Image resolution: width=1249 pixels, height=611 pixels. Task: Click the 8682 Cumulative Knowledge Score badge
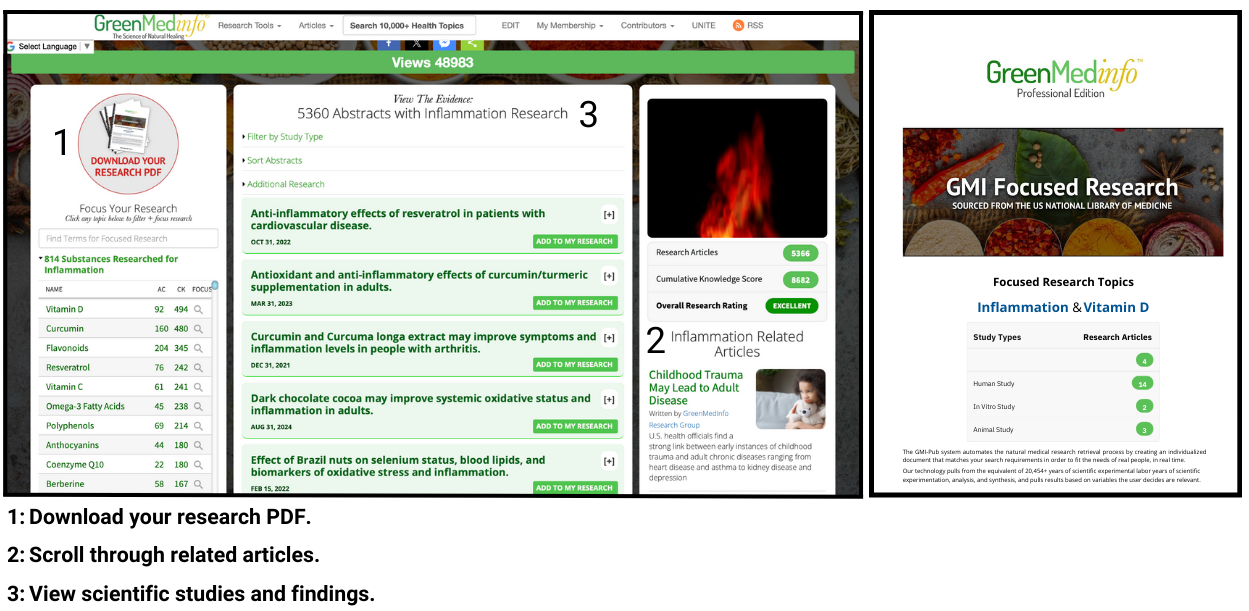click(x=800, y=280)
